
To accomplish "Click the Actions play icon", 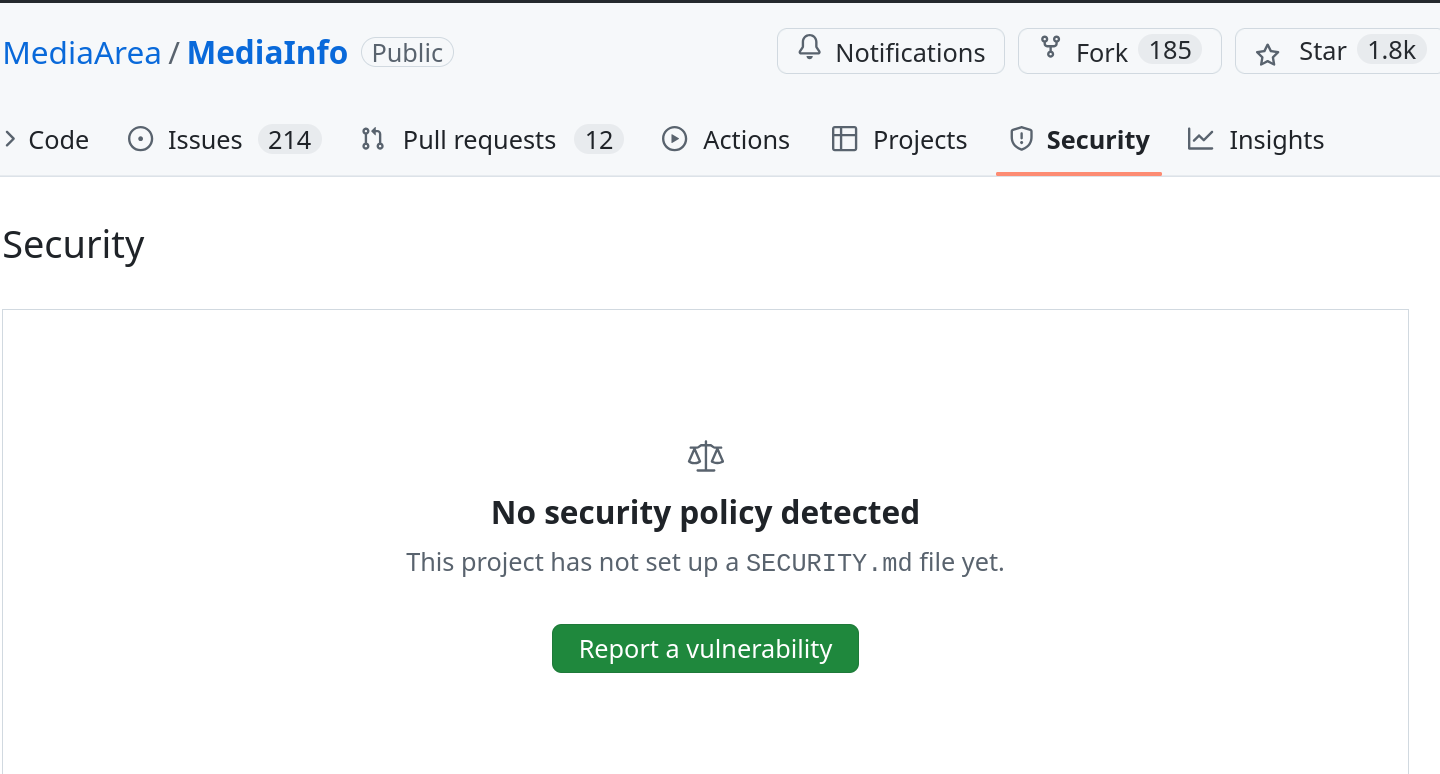I will (675, 140).
